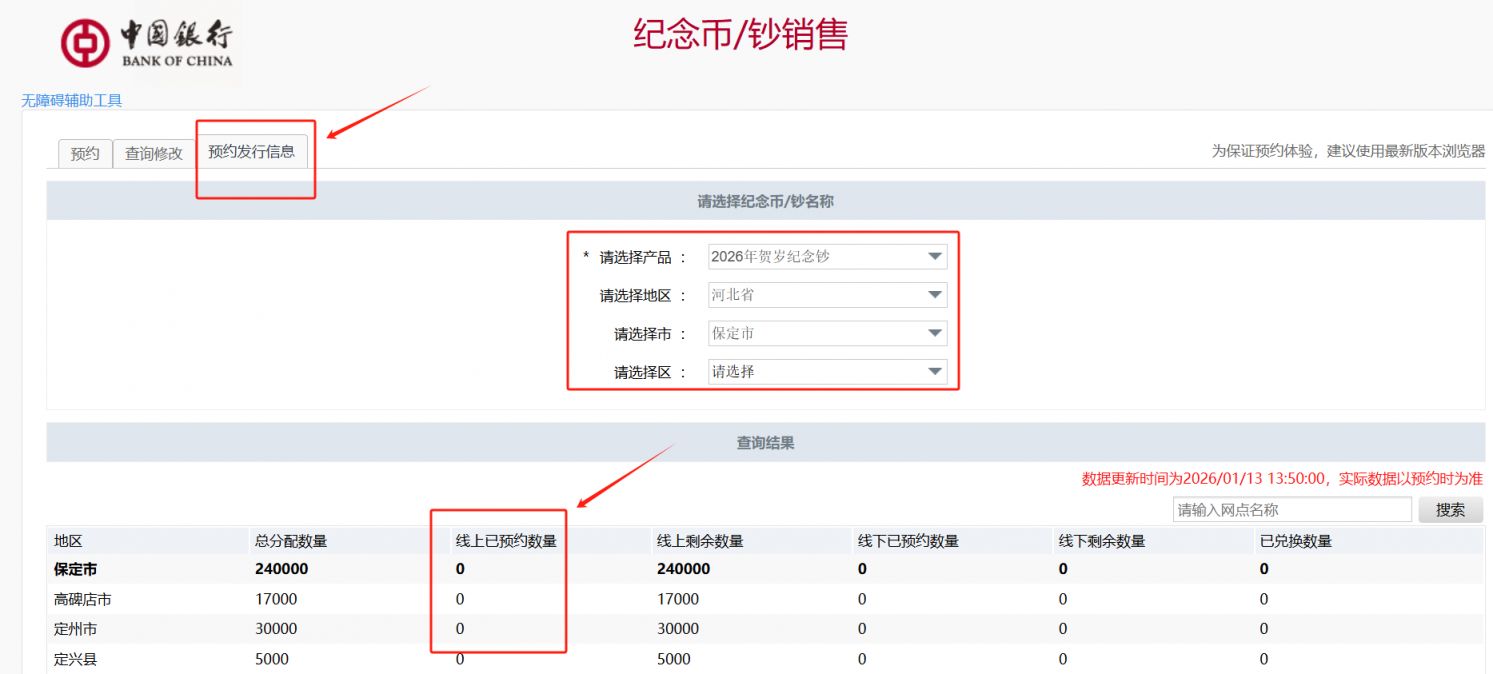Click the Bank of China logo
This screenshot has height=674, width=1493.
click(147, 44)
